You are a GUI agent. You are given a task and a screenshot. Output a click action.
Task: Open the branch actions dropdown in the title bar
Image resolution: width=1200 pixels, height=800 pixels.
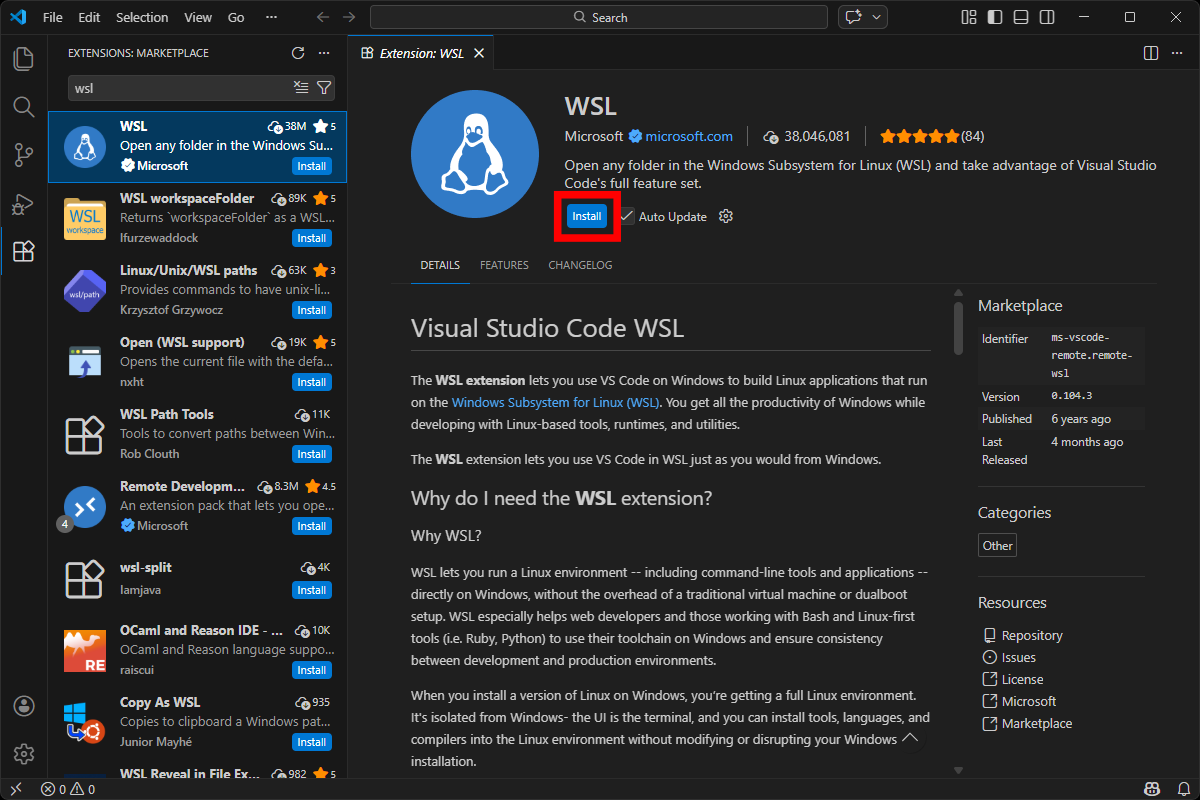point(875,17)
